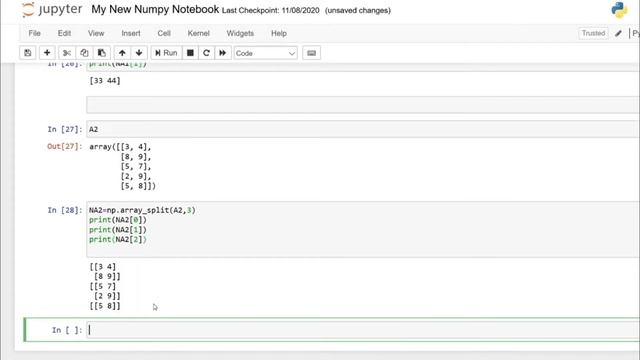640x360 pixels.
Task: Open the View menu
Action: 96,33
